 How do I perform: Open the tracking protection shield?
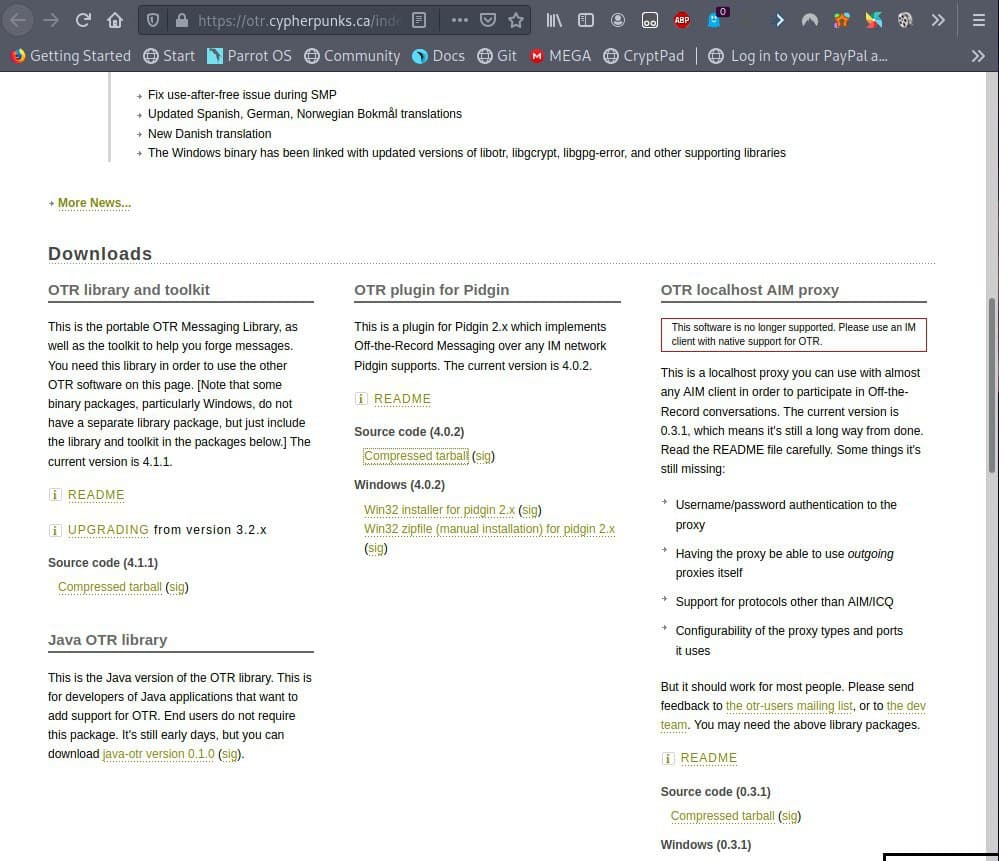[152, 20]
